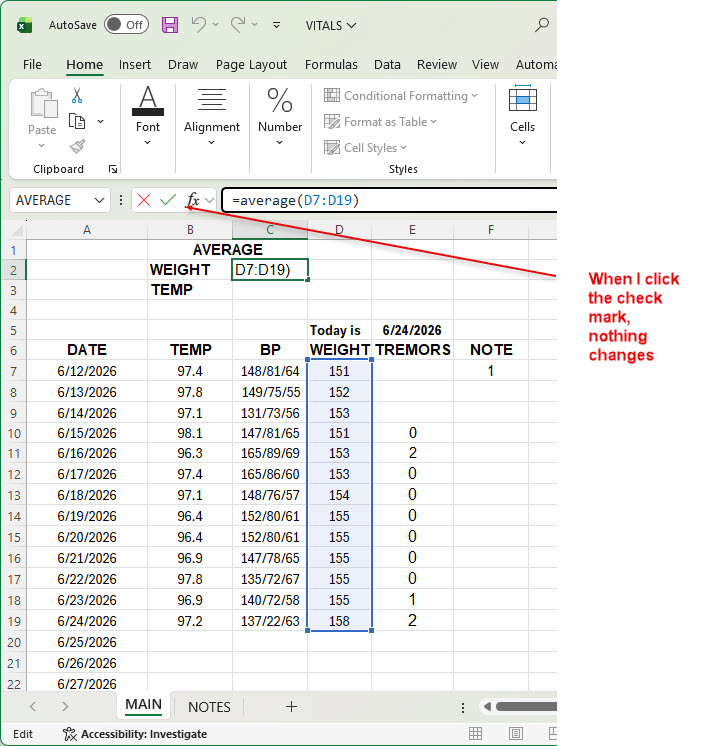This screenshot has height=746, width=710.
Task: Open Cell Styles menu
Action: tap(365, 148)
